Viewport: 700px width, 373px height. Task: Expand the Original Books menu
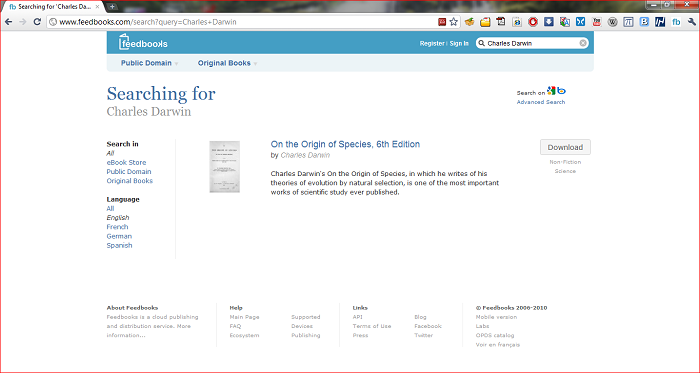(227, 63)
